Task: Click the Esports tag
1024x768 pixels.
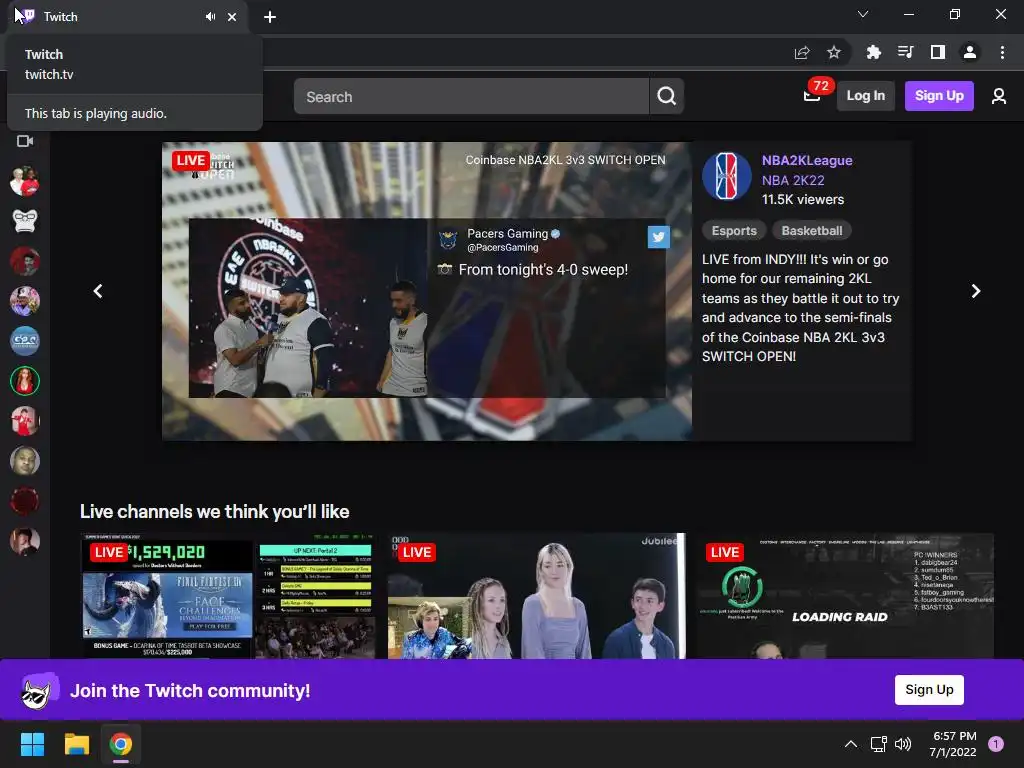Action: coord(733,231)
